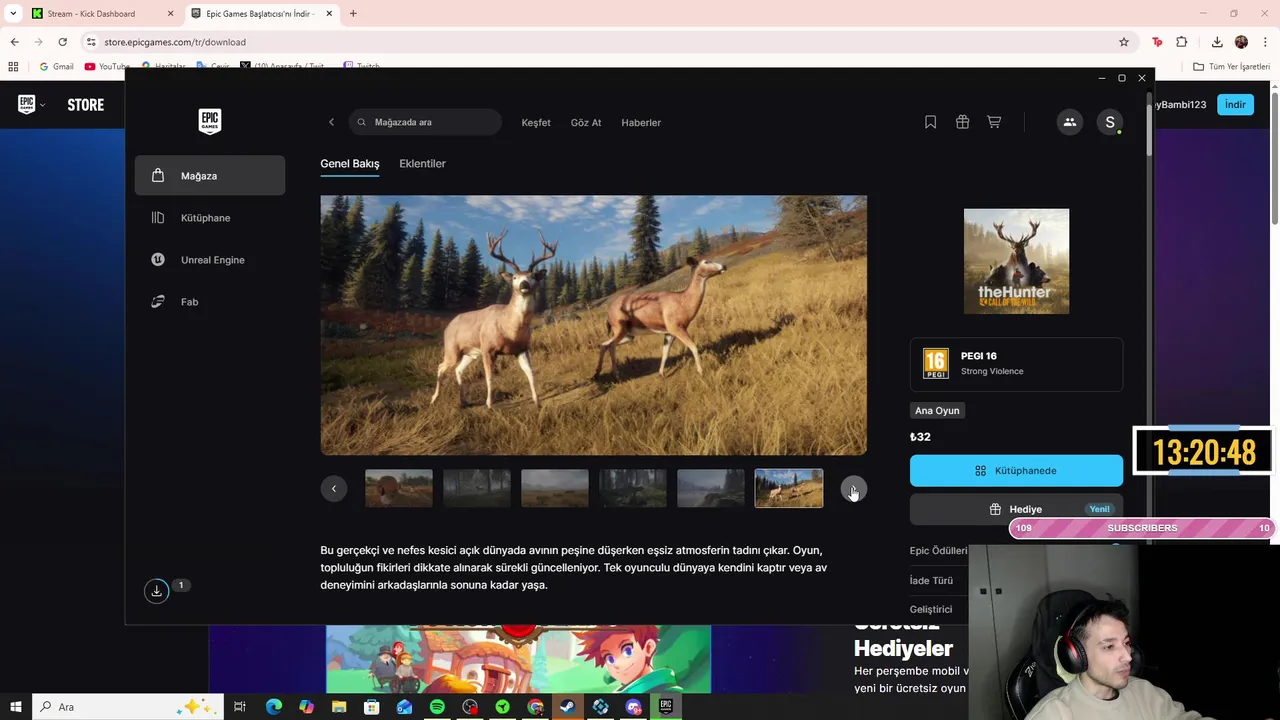This screenshot has height=720, width=1280.
Task: Open Göz At in launcher navigation
Action: click(586, 122)
